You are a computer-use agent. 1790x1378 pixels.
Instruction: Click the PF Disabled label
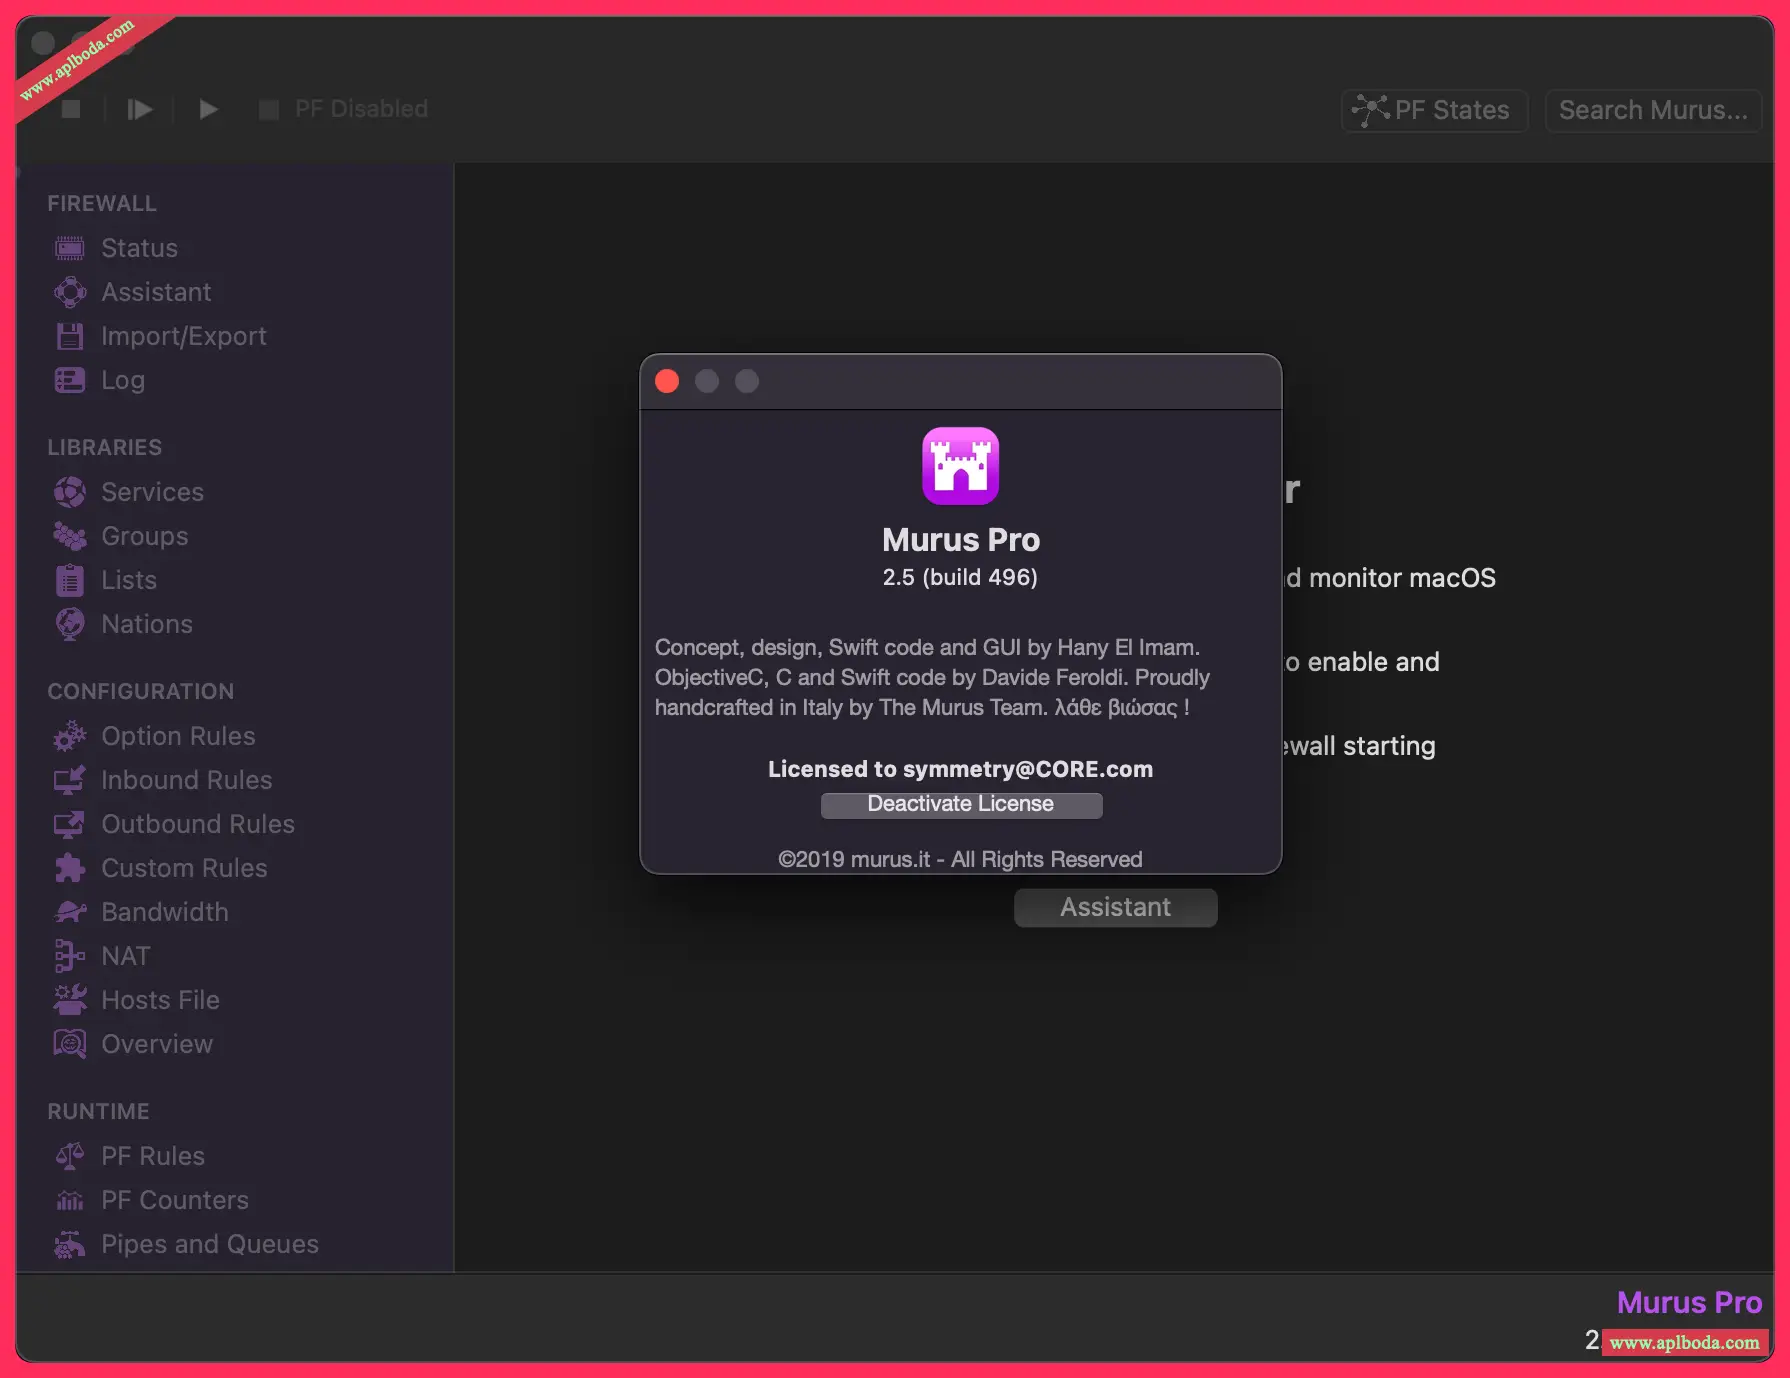pos(361,109)
